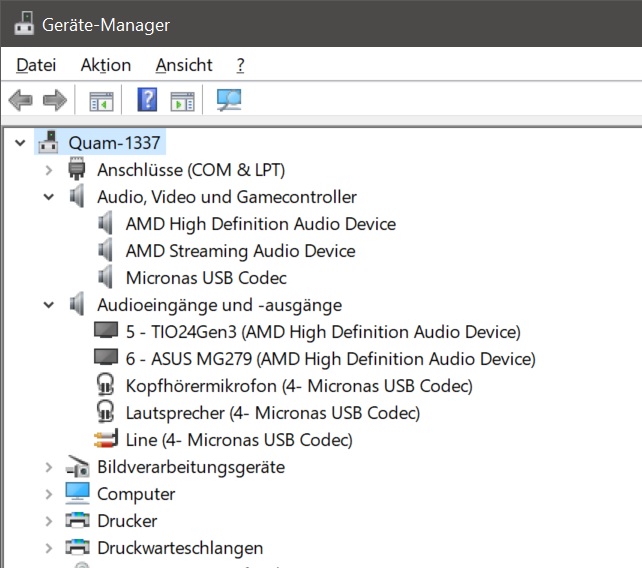Image resolution: width=642 pixels, height=568 pixels.
Task: Click speaker icon of Audio, Video und Gamecontroller
Action: coord(77,196)
